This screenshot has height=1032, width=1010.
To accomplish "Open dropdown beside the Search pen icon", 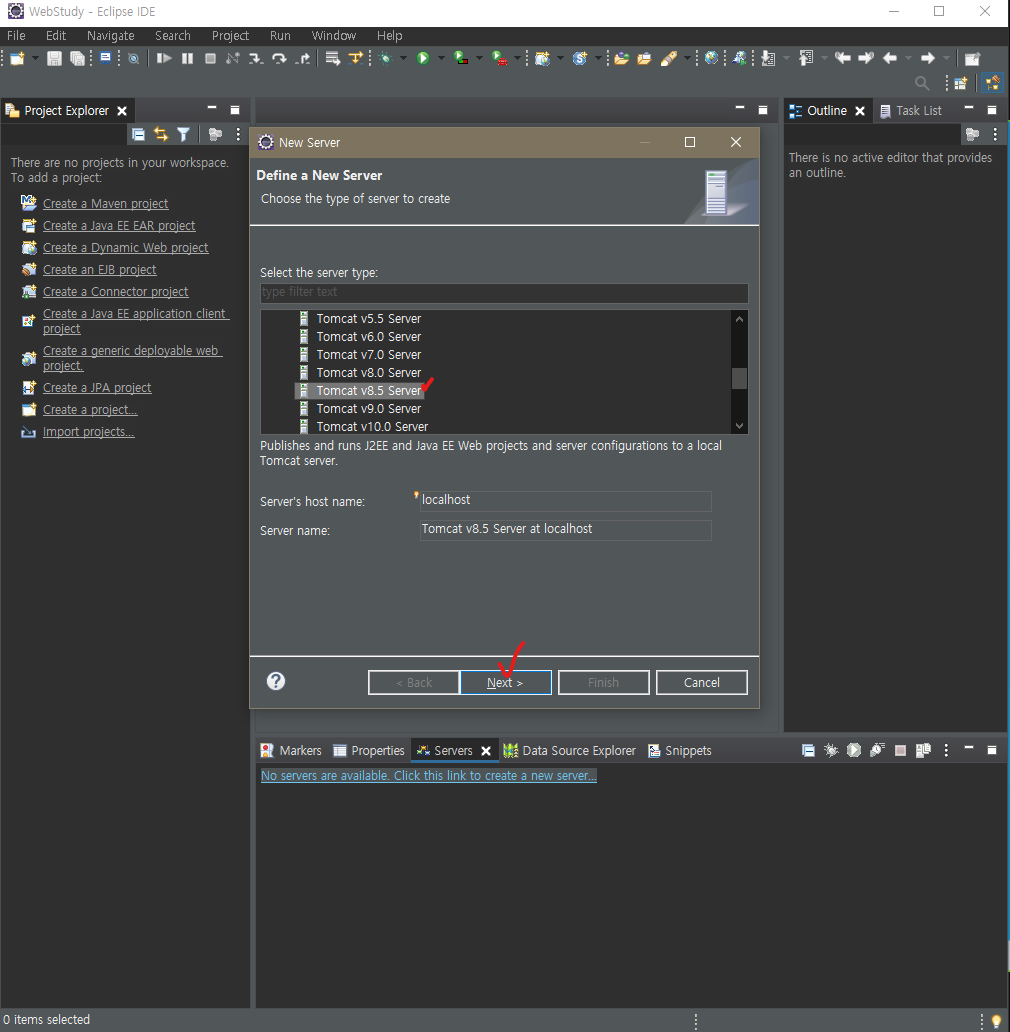I will coord(687,59).
